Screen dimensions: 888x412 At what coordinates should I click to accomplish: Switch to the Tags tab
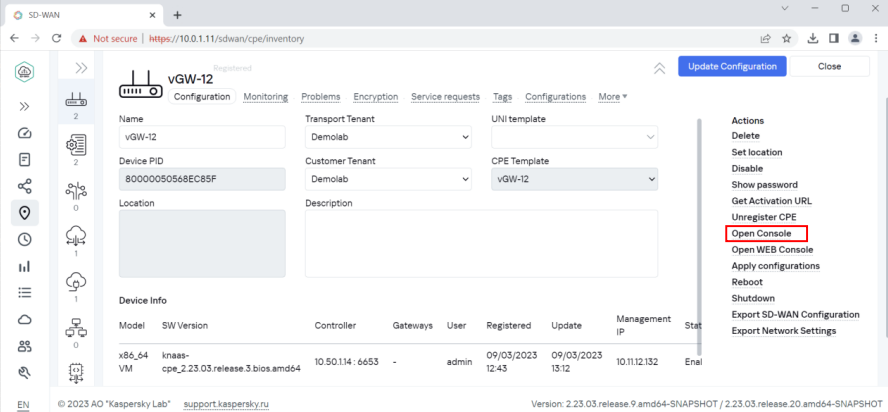(x=502, y=97)
